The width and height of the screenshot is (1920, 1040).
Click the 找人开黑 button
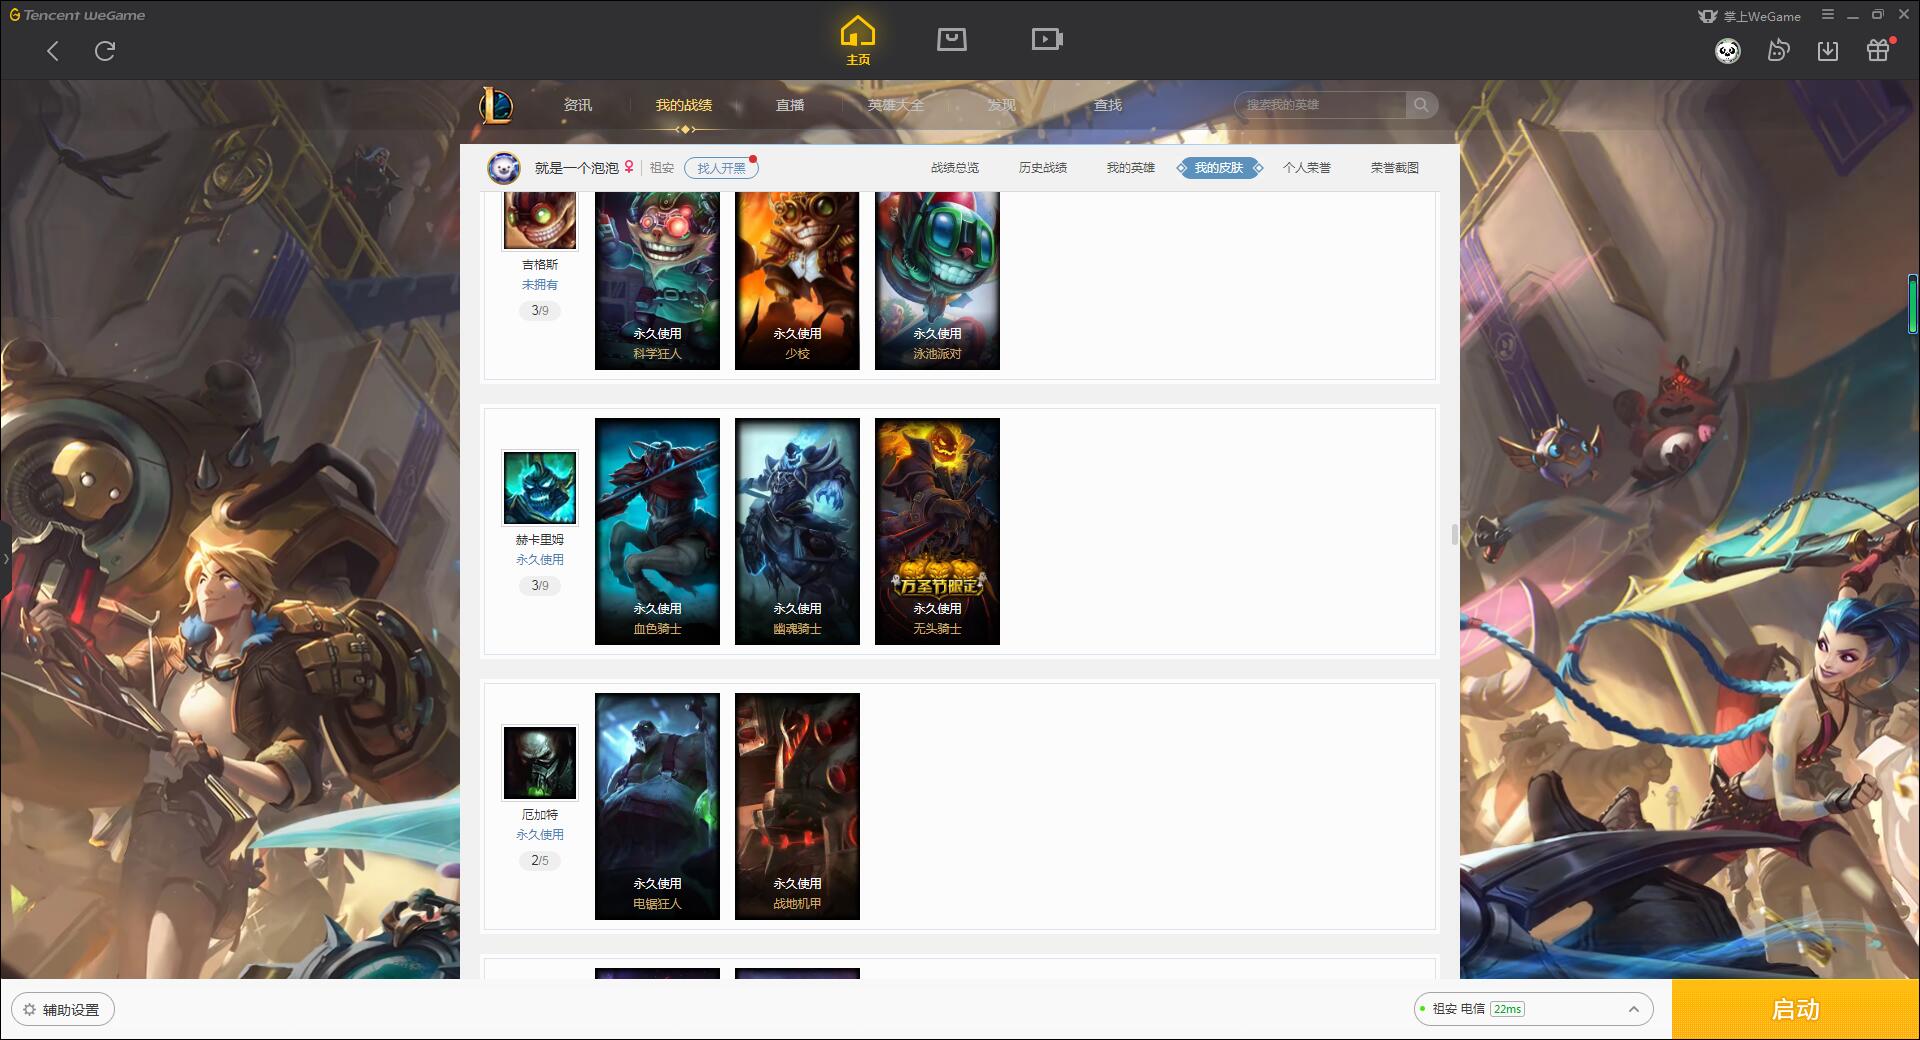click(721, 168)
